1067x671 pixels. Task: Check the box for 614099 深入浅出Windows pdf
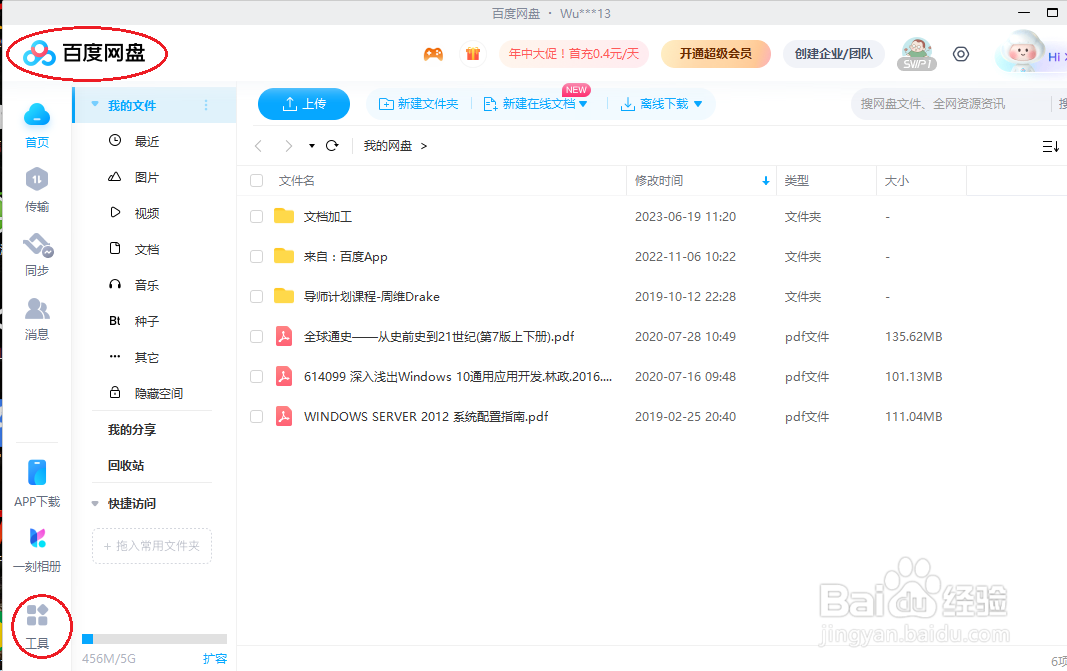click(x=257, y=376)
